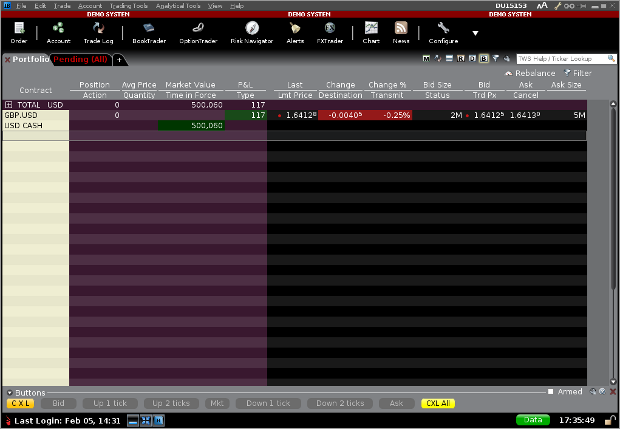The width and height of the screenshot is (620, 429).
Task: Click the Up 1 tick button
Action: coord(110,403)
